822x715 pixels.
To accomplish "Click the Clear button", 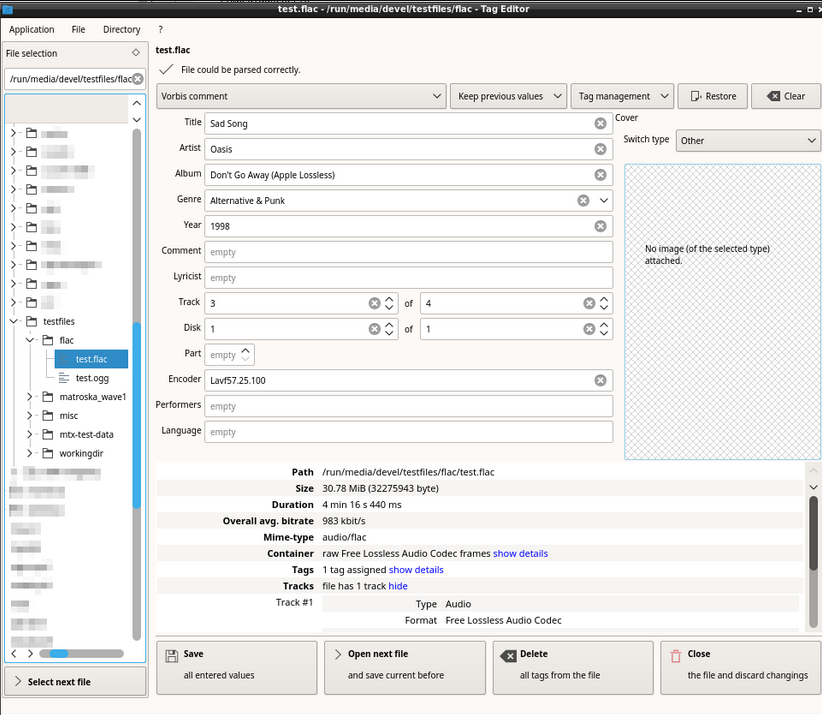I will (786, 96).
